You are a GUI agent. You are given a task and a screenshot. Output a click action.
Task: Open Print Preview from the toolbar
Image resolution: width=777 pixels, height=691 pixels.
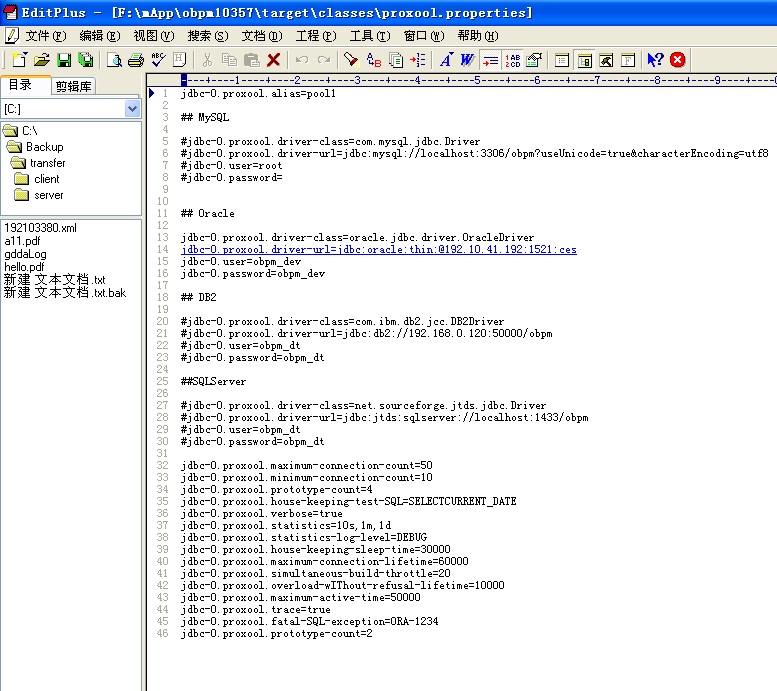pyautogui.click(x=114, y=60)
